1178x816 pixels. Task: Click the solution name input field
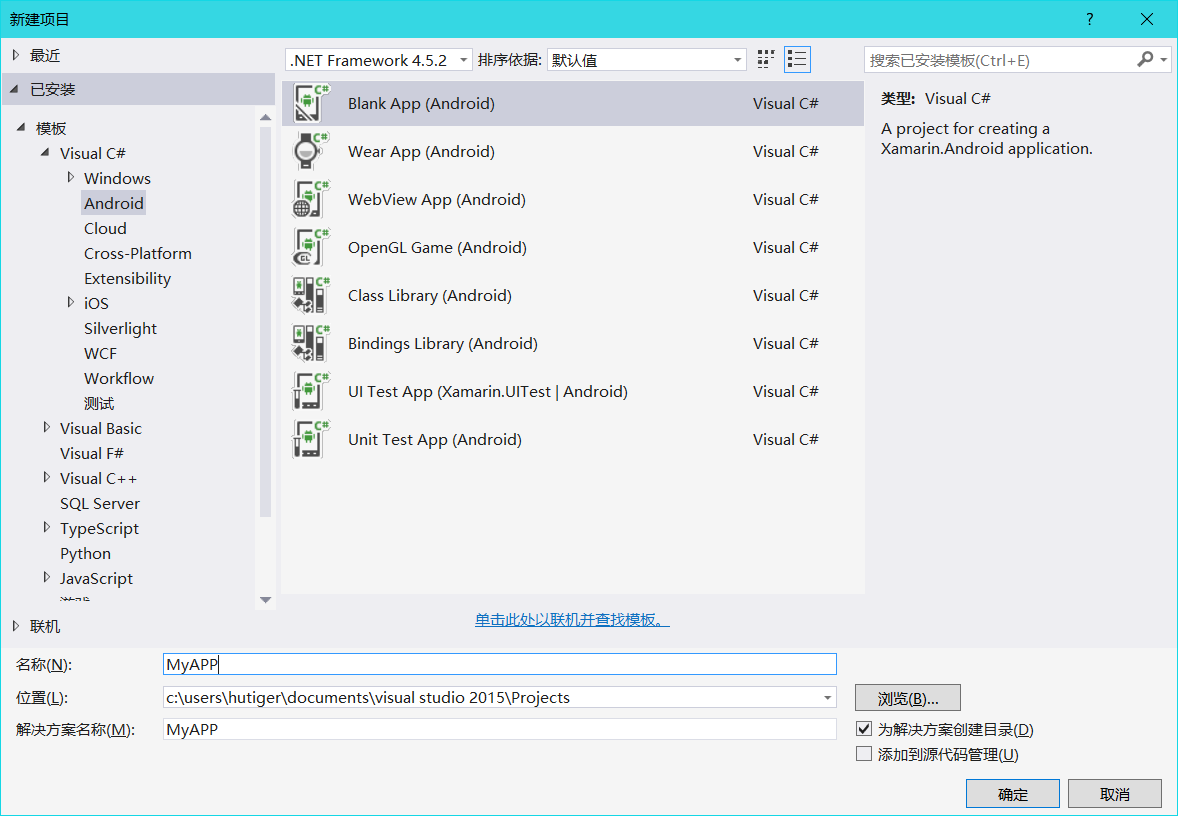click(500, 729)
